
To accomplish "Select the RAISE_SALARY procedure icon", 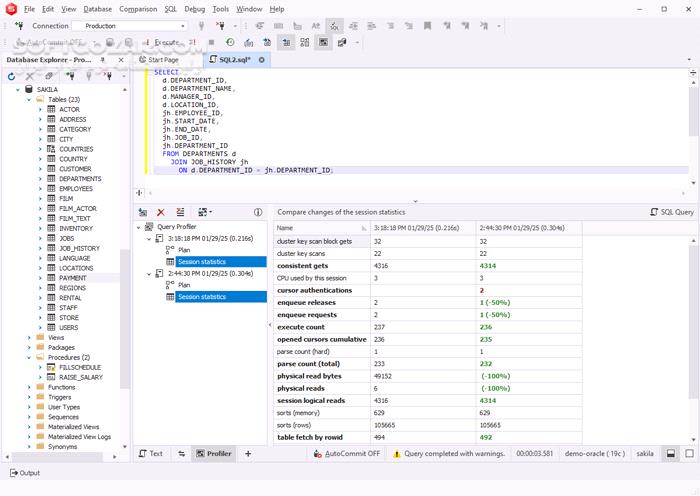I will pos(51,377).
